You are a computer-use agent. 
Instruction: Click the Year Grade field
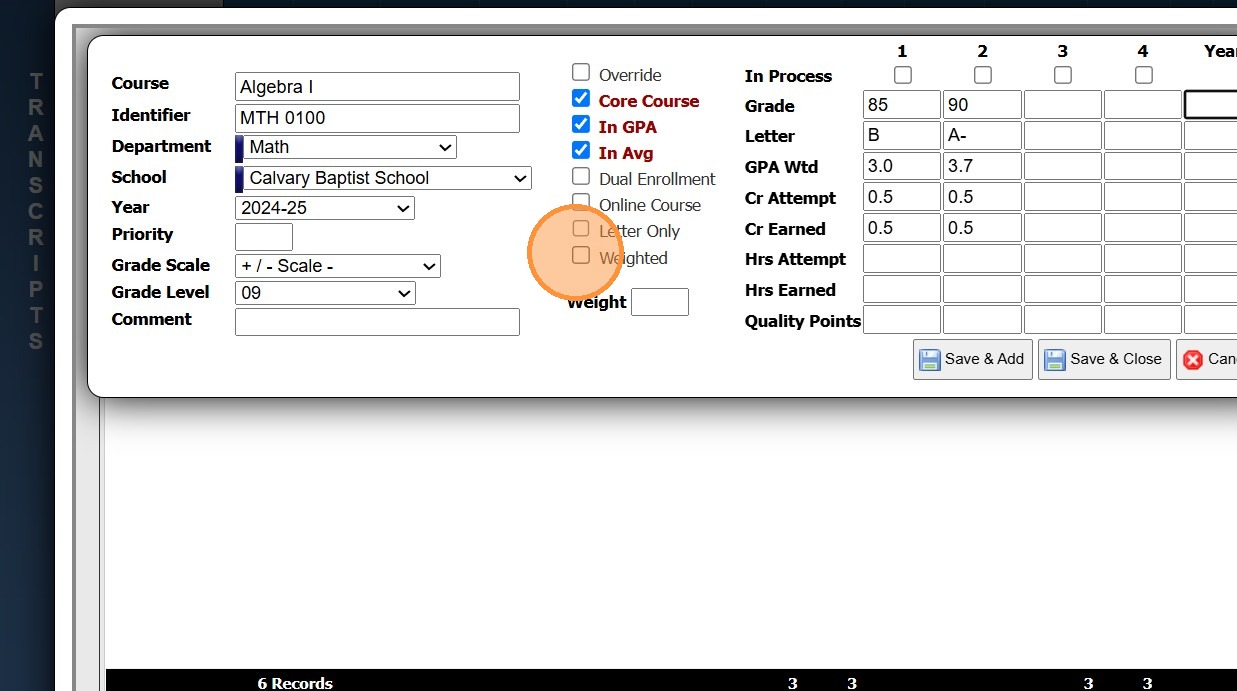click(1211, 105)
